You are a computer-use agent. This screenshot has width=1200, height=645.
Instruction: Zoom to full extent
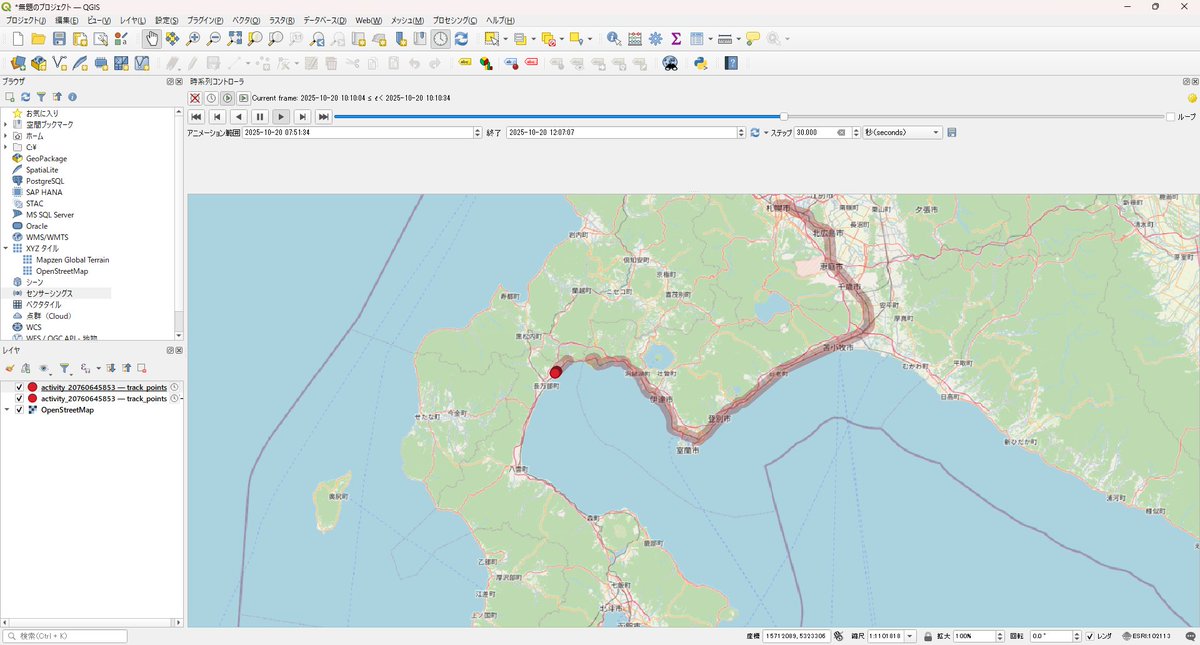tap(235, 39)
